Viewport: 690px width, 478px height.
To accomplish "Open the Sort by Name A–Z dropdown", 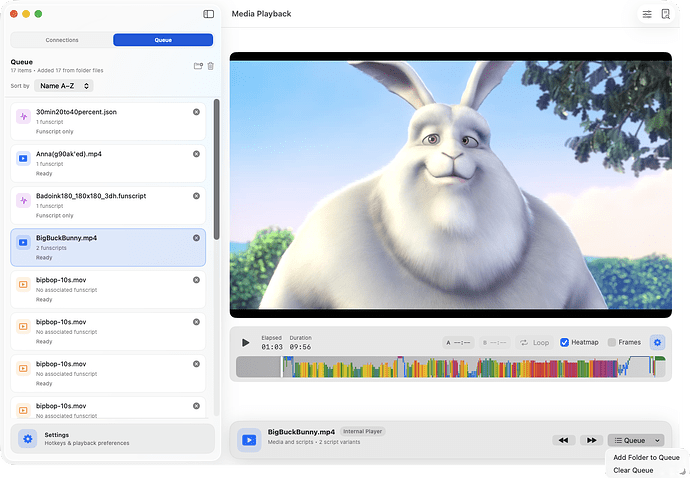I will (x=64, y=86).
